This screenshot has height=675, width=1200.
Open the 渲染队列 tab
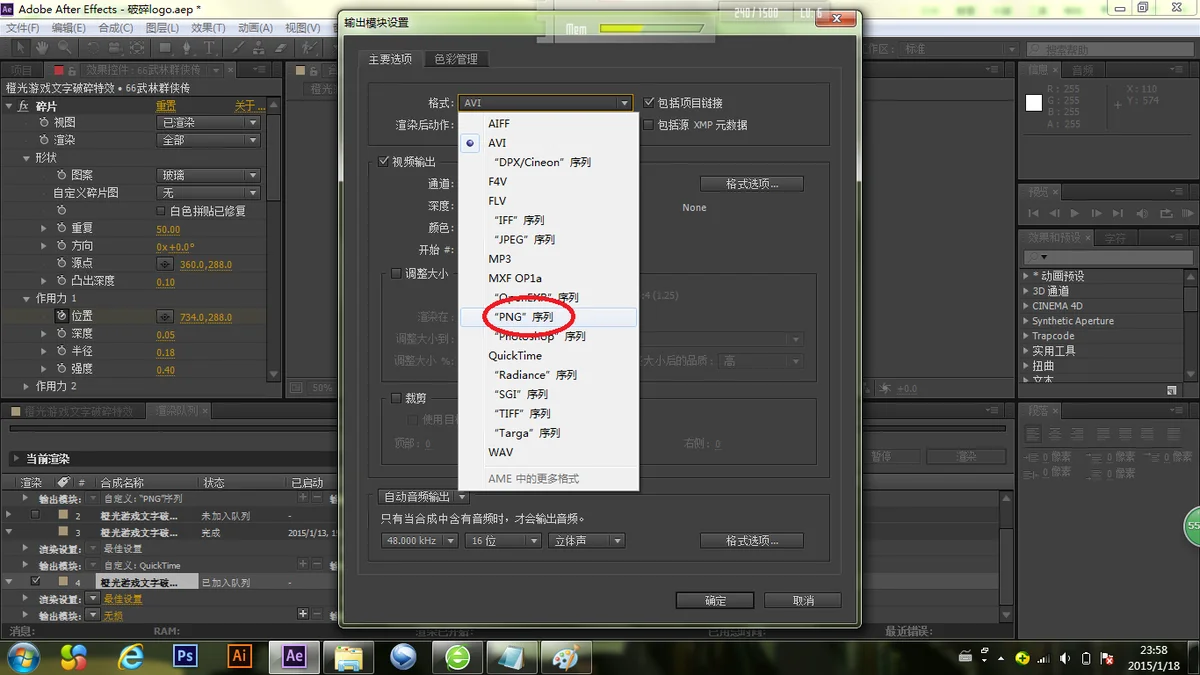pyautogui.click(x=176, y=411)
